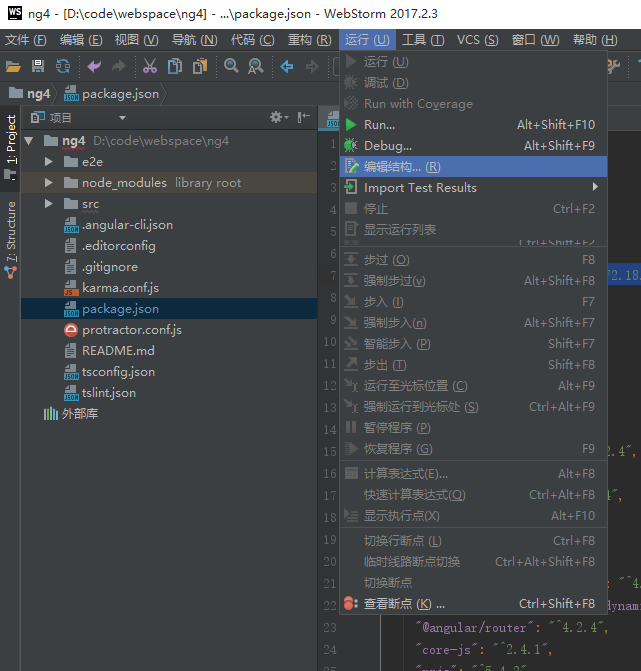
Task: Click the Paste clipboard icon
Action: point(200,66)
